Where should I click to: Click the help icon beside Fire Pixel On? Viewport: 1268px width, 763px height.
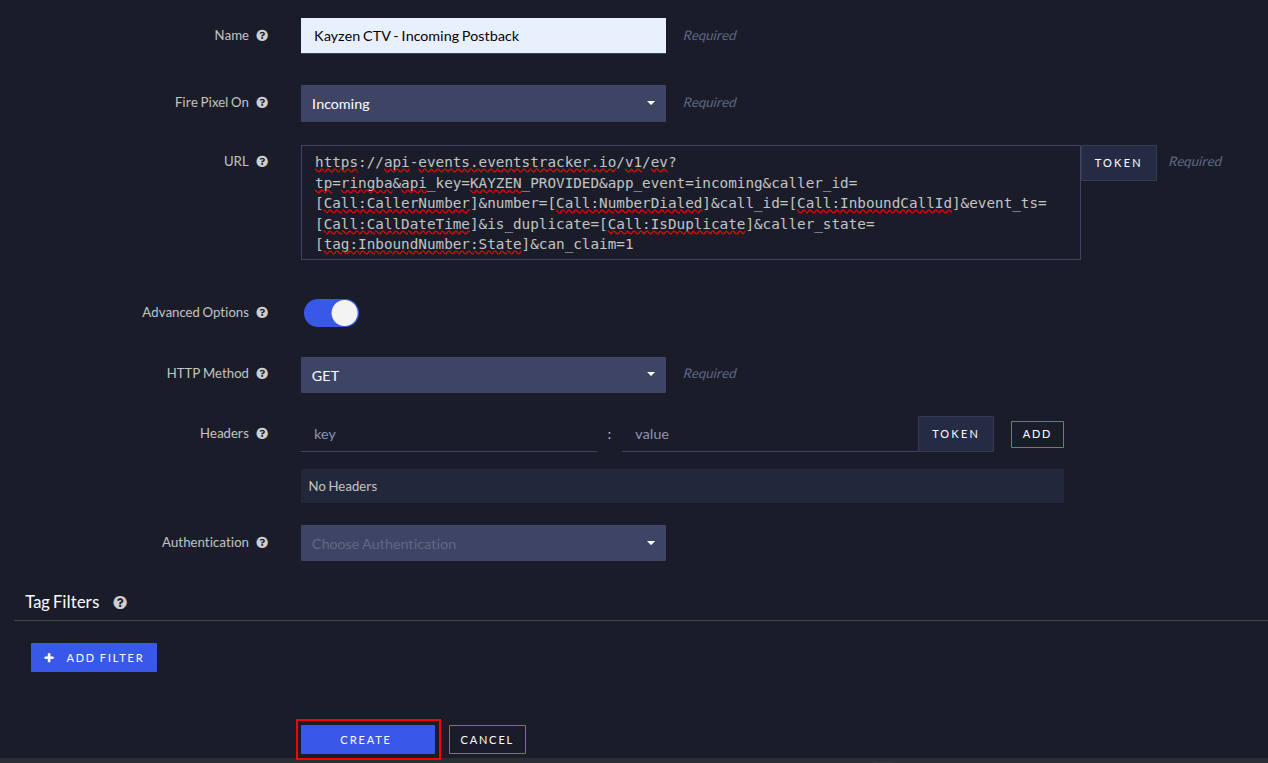(262, 102)
